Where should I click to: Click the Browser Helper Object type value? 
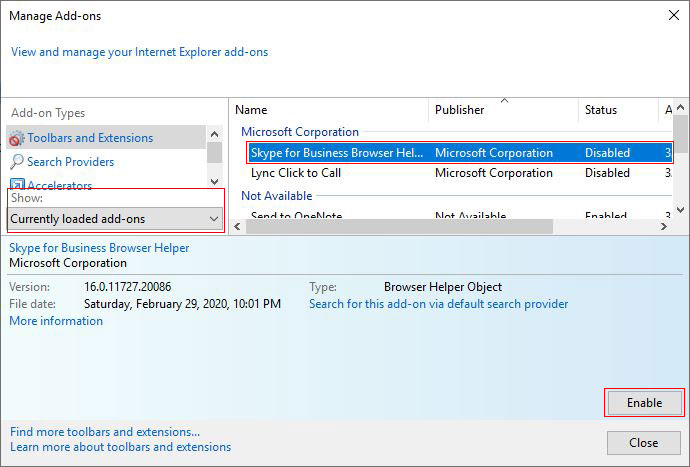coord(443,287)
